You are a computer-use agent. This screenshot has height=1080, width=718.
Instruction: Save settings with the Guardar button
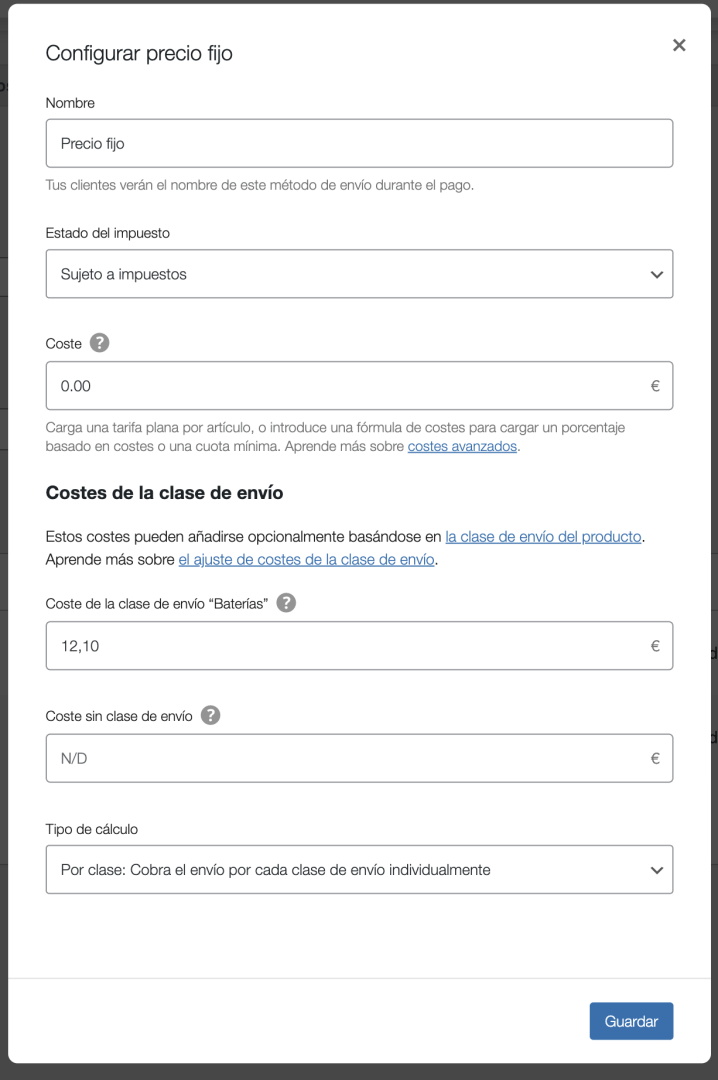(x=631, y=1021)
